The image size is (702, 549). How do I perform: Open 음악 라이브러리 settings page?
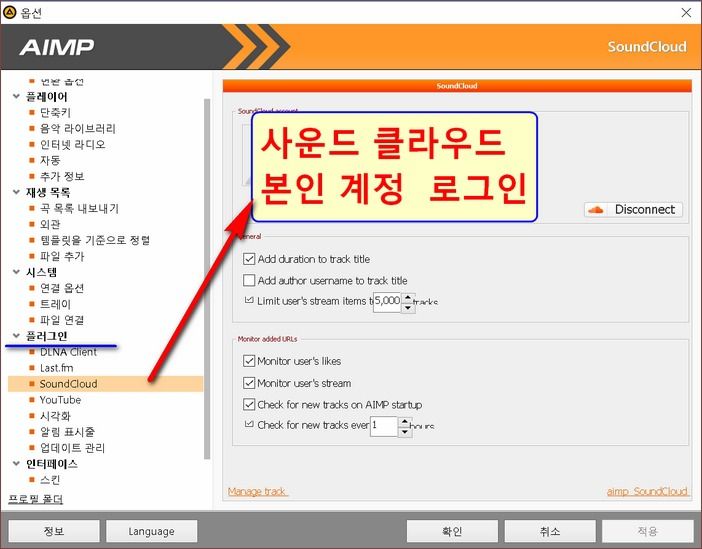tap(77, 129)
